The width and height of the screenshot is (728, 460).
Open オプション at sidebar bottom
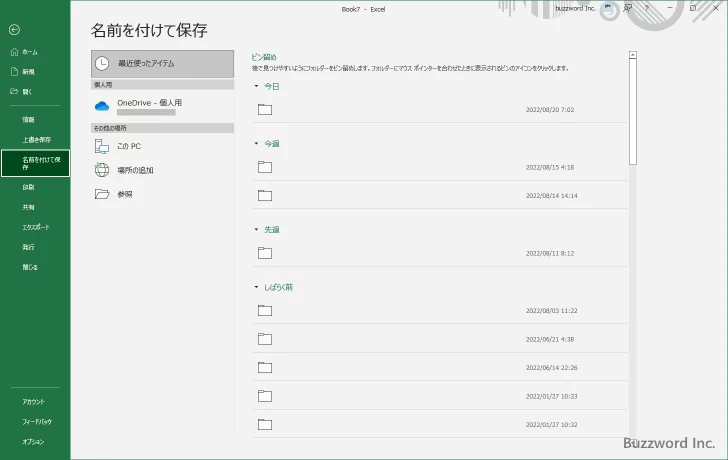point(33,442)
